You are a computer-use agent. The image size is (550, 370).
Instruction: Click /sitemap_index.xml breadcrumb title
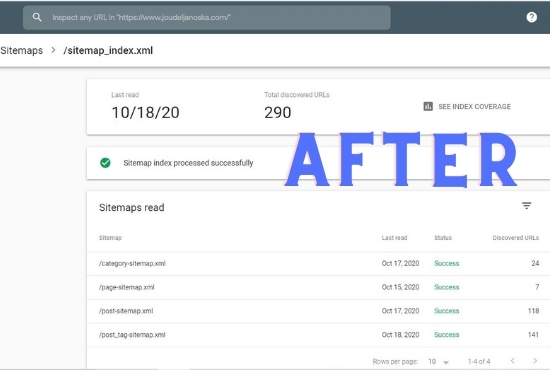click(x=108, y=51)
